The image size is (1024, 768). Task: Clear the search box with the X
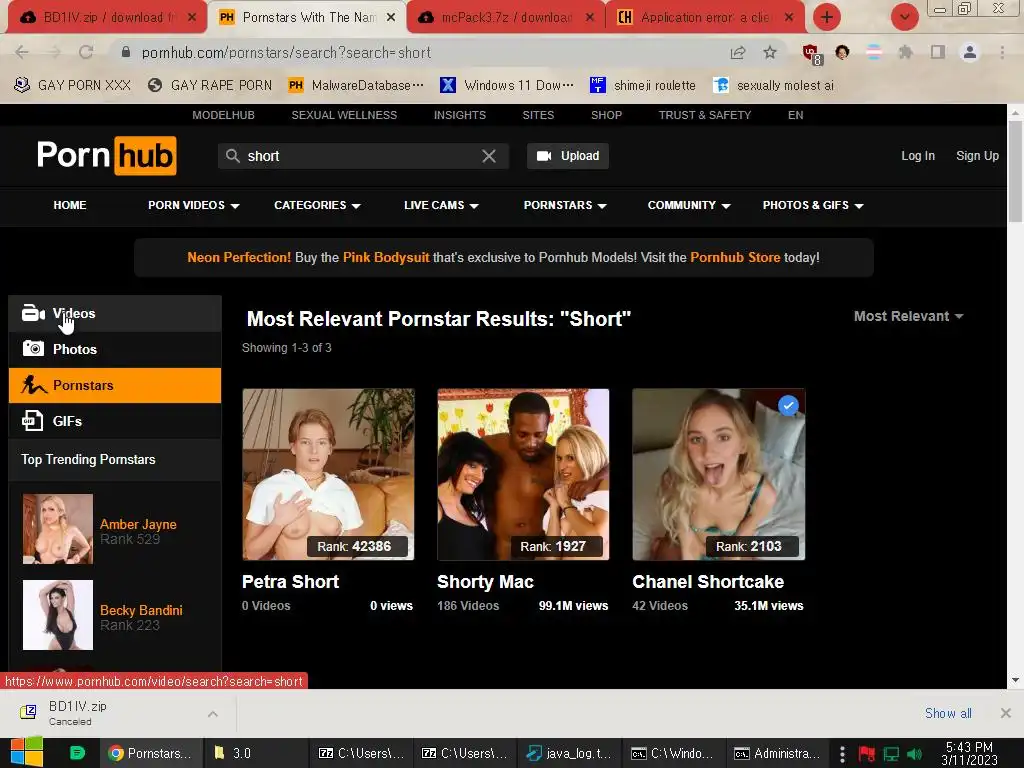[x=488, y=156]
